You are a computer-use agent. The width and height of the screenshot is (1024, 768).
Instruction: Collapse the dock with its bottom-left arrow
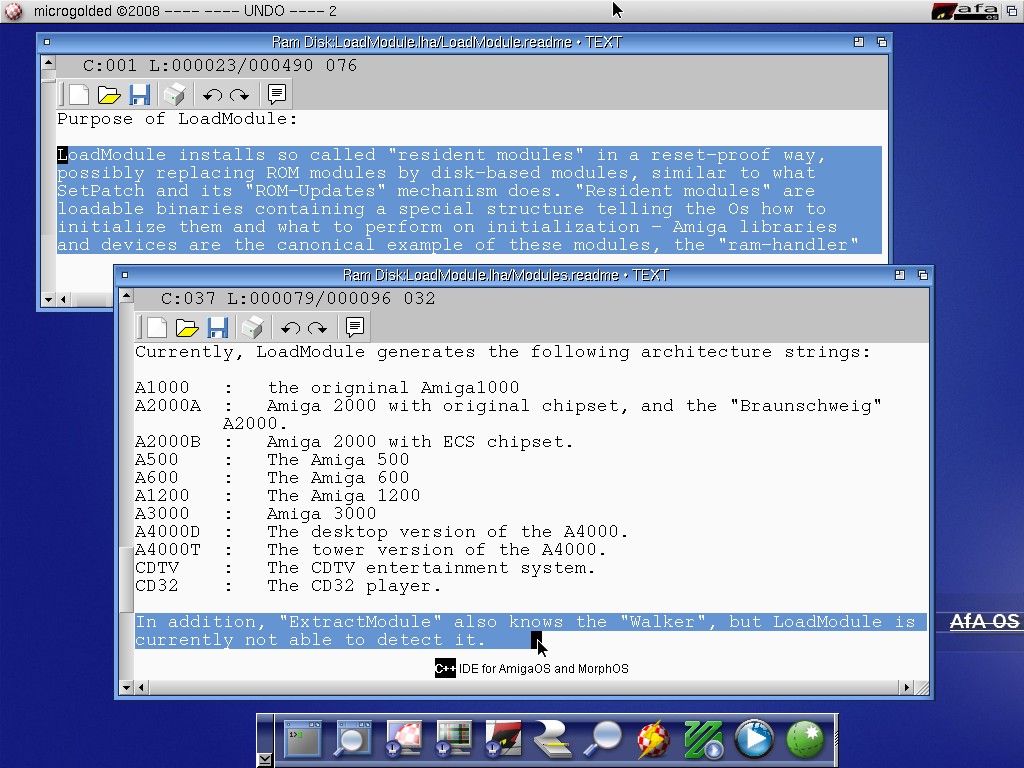[x=264, y=760]
